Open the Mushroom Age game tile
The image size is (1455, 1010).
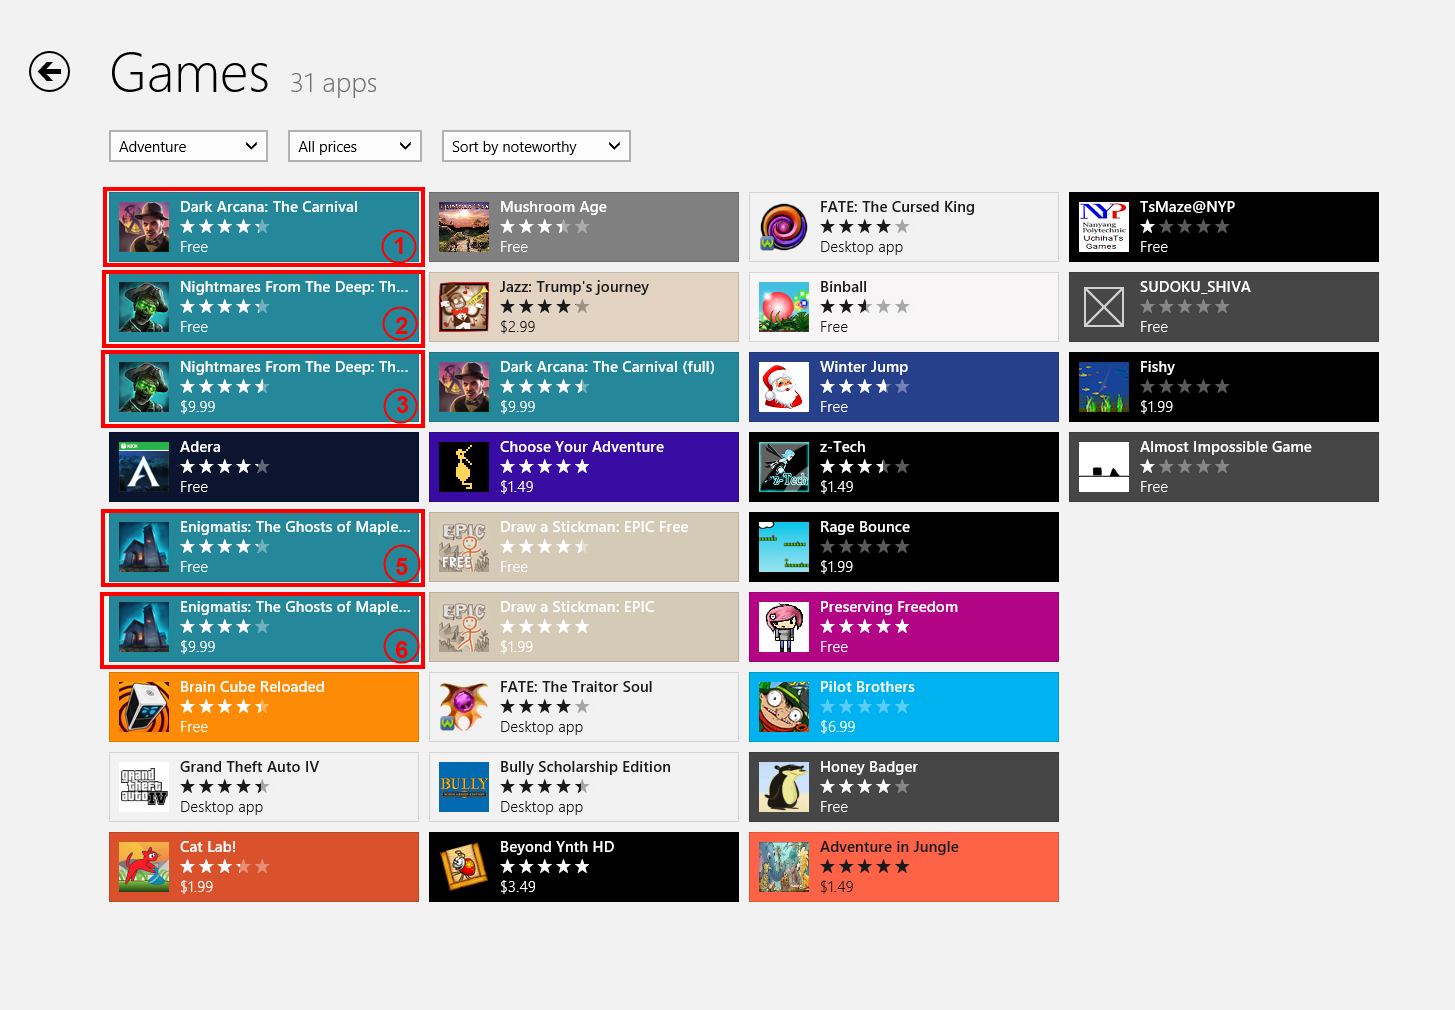583,227
